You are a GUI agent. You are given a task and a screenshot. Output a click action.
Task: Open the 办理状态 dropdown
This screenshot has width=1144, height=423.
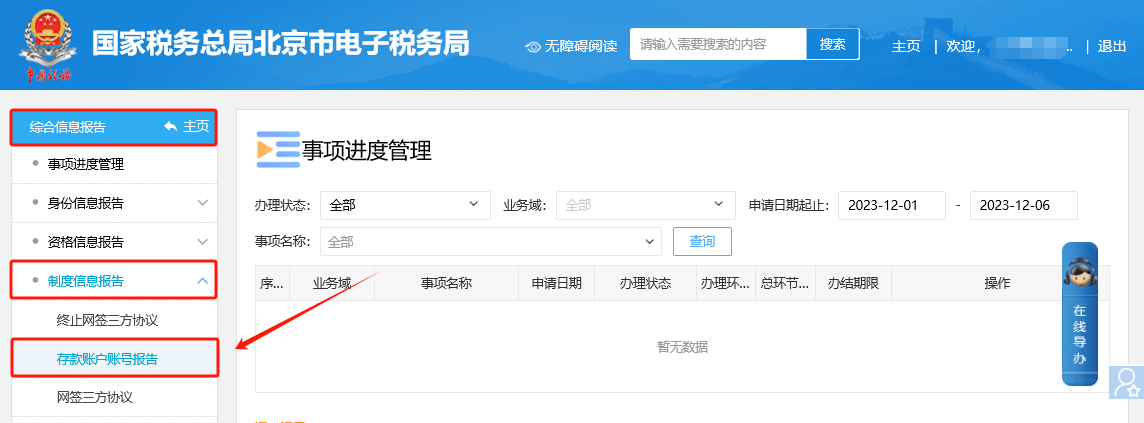tap(405, 205)
